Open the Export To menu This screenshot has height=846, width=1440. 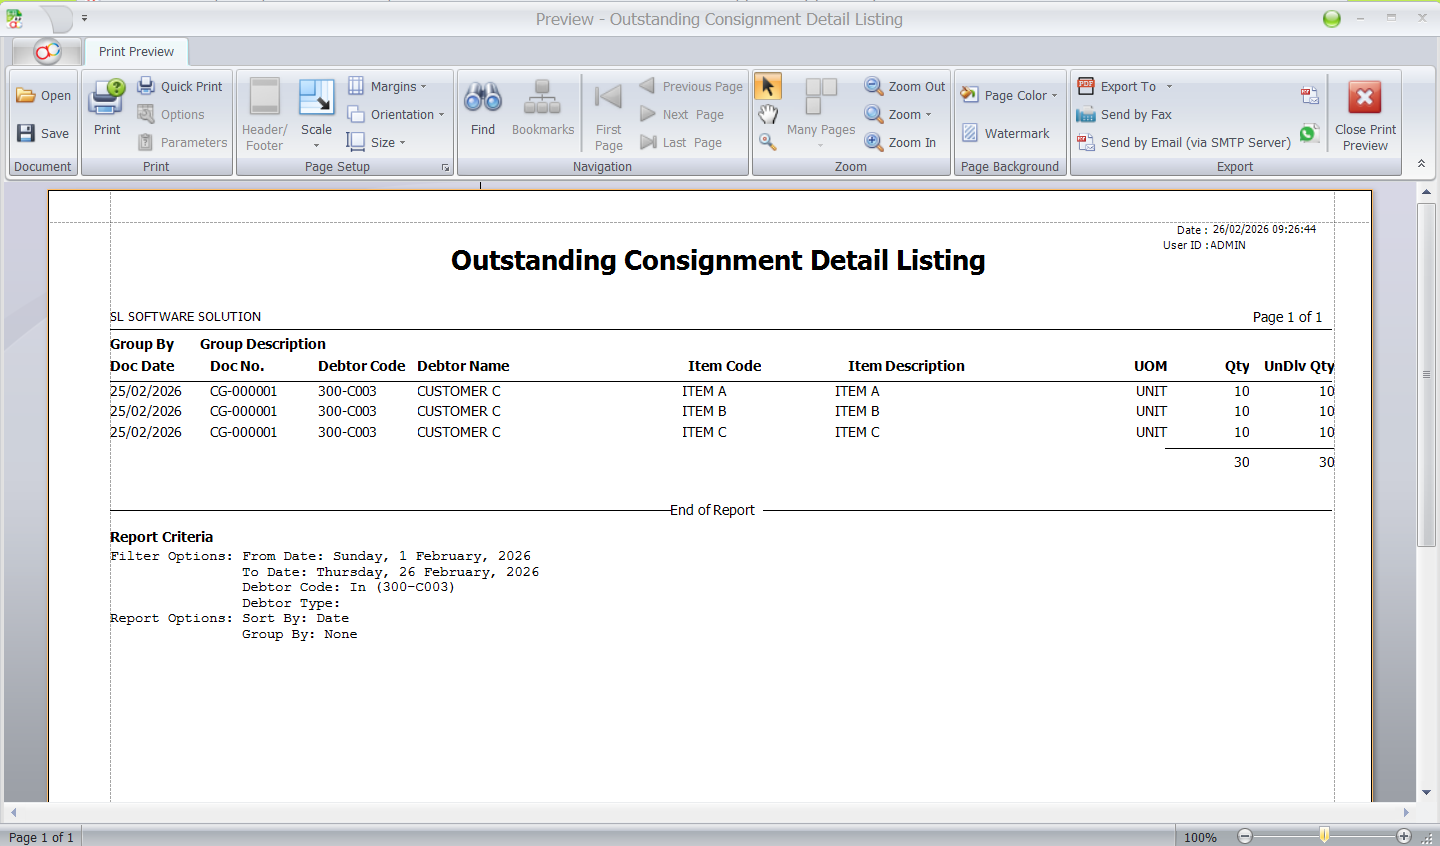tap(1124, 86)
